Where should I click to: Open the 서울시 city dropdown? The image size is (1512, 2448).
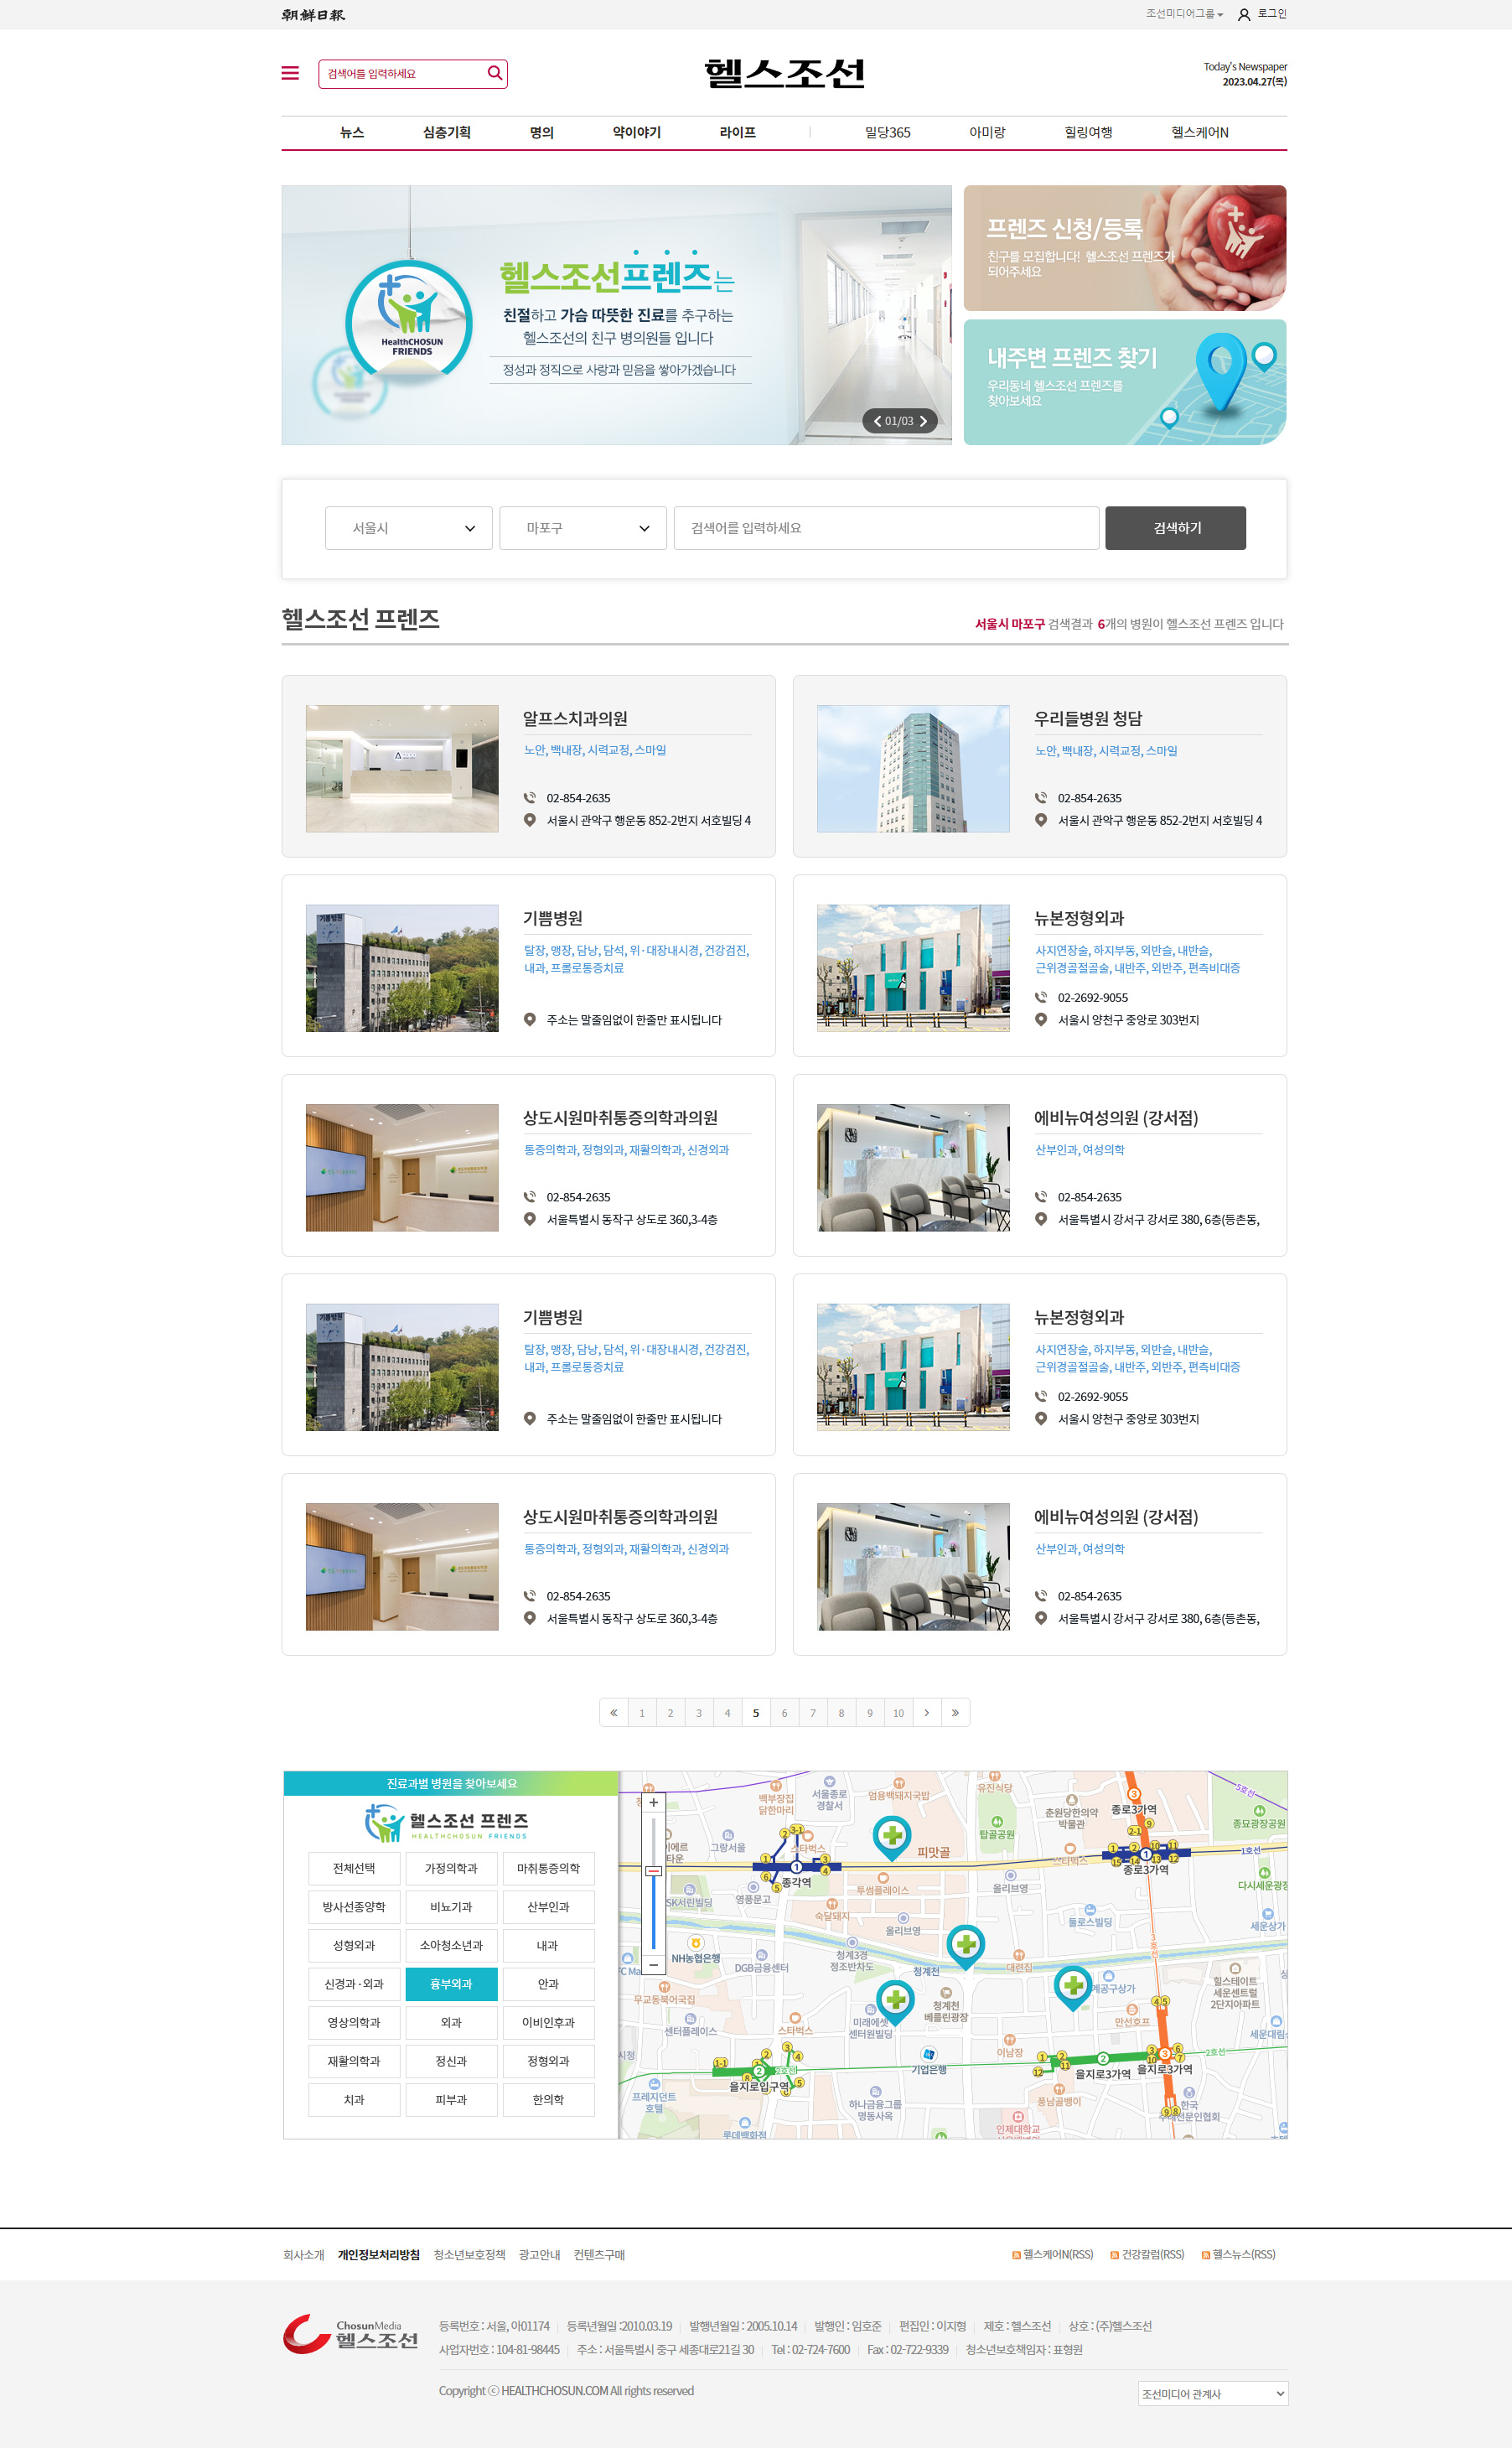(x=408, y=528)
